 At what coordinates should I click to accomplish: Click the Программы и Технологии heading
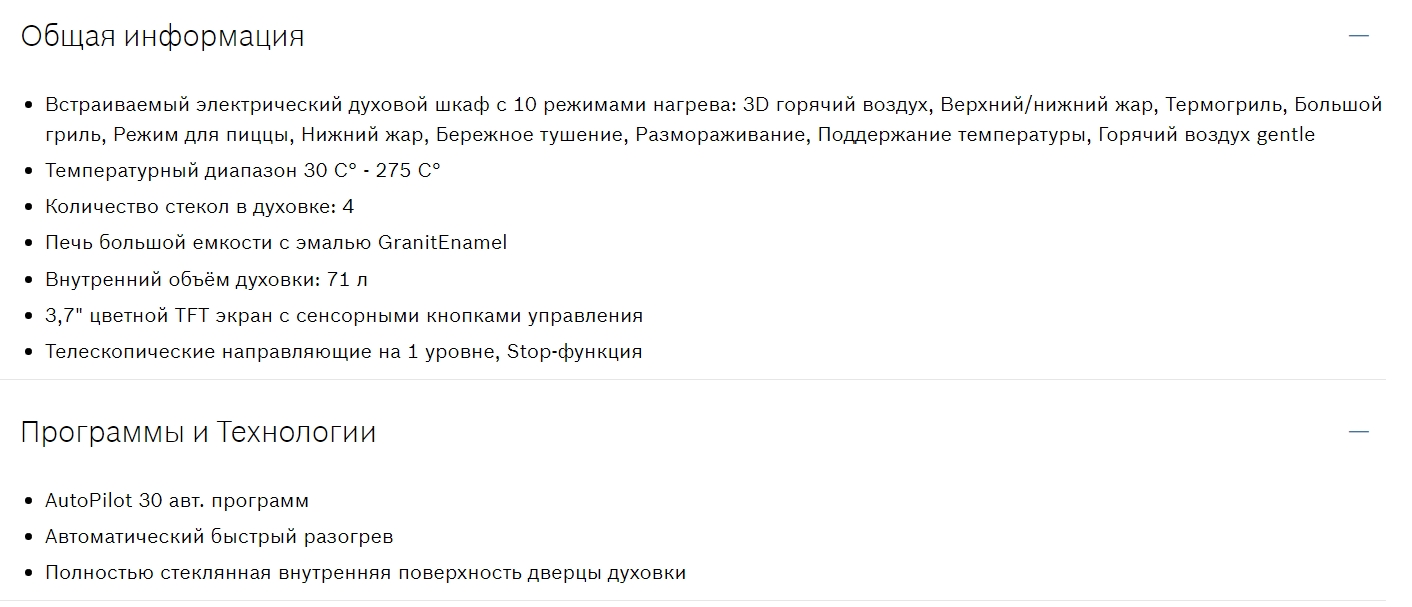198,433
